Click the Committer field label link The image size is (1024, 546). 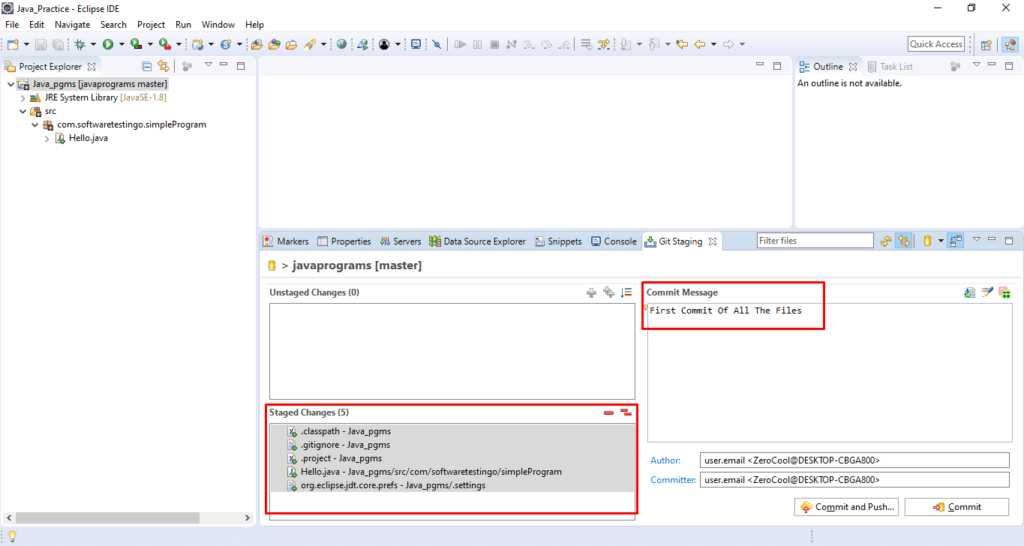673,479
